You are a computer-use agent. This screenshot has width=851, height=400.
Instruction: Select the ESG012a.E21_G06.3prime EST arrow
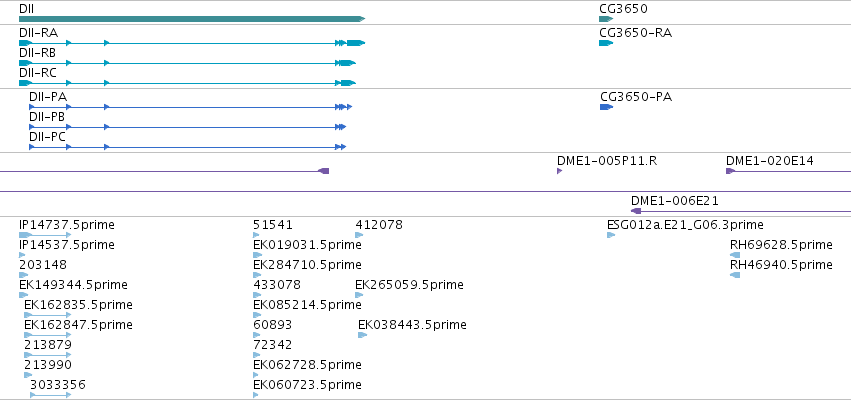[611, 235]
